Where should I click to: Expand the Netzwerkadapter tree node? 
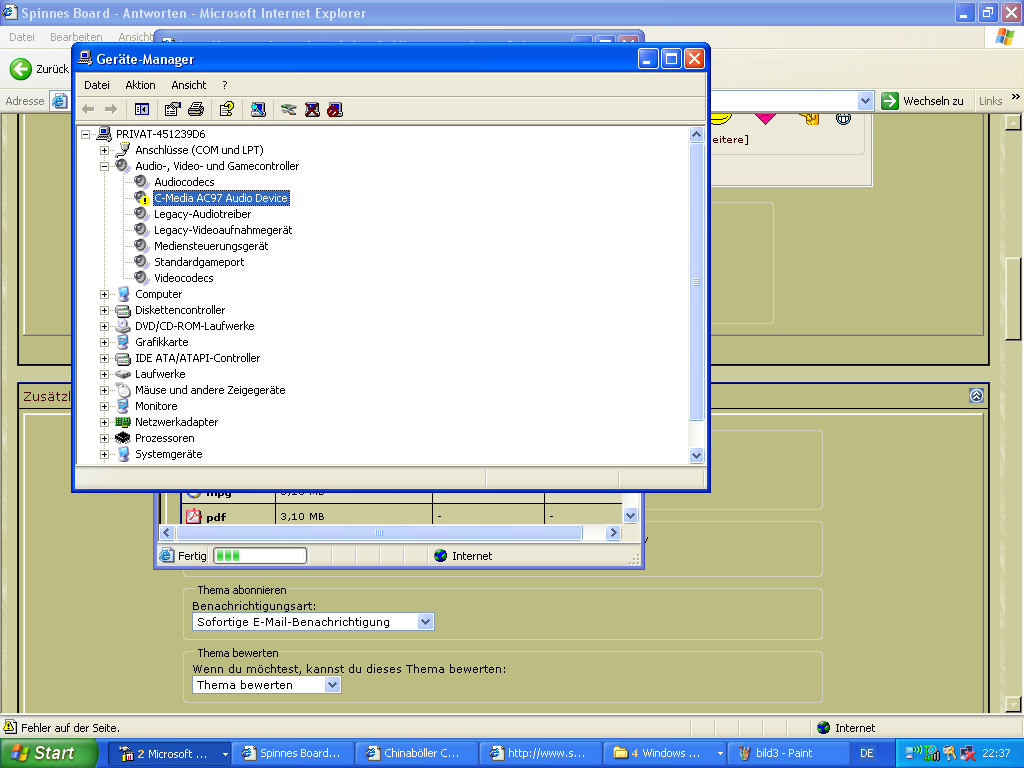pos(105,422)
